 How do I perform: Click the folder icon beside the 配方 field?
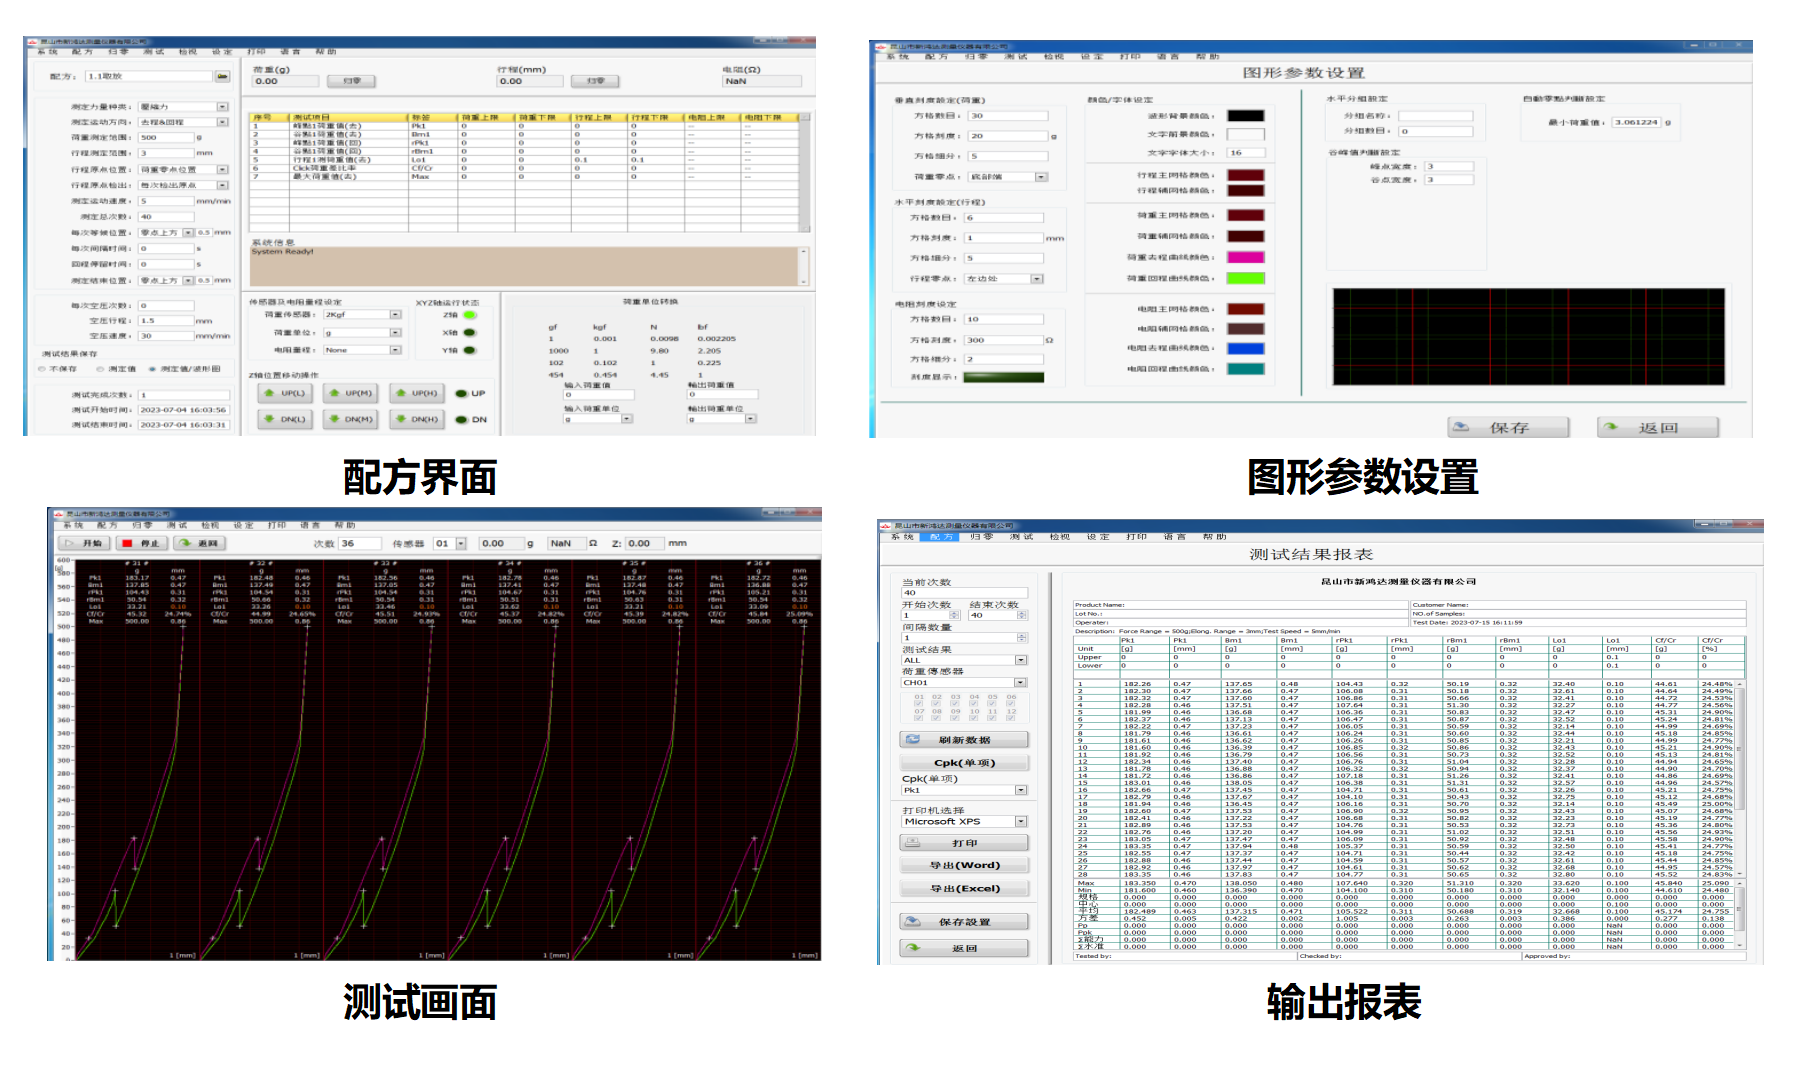222,76
